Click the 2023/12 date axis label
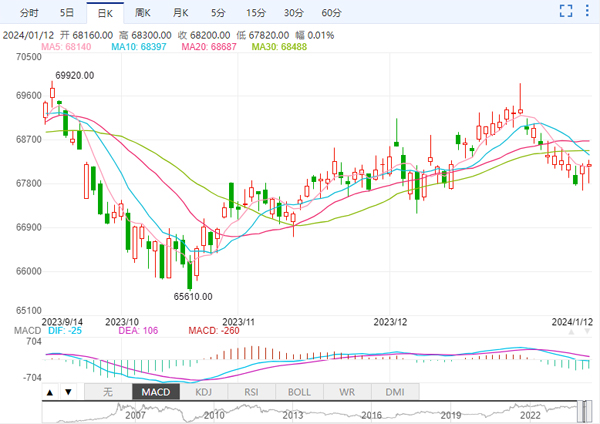600x424 pixels. (x=390, y=322)
